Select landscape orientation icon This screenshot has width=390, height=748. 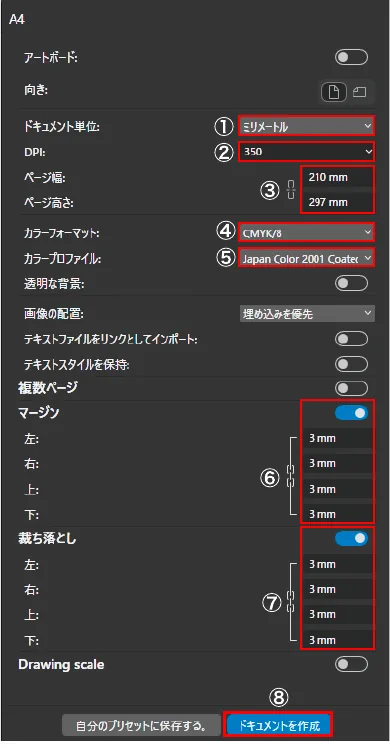(359, 92)
